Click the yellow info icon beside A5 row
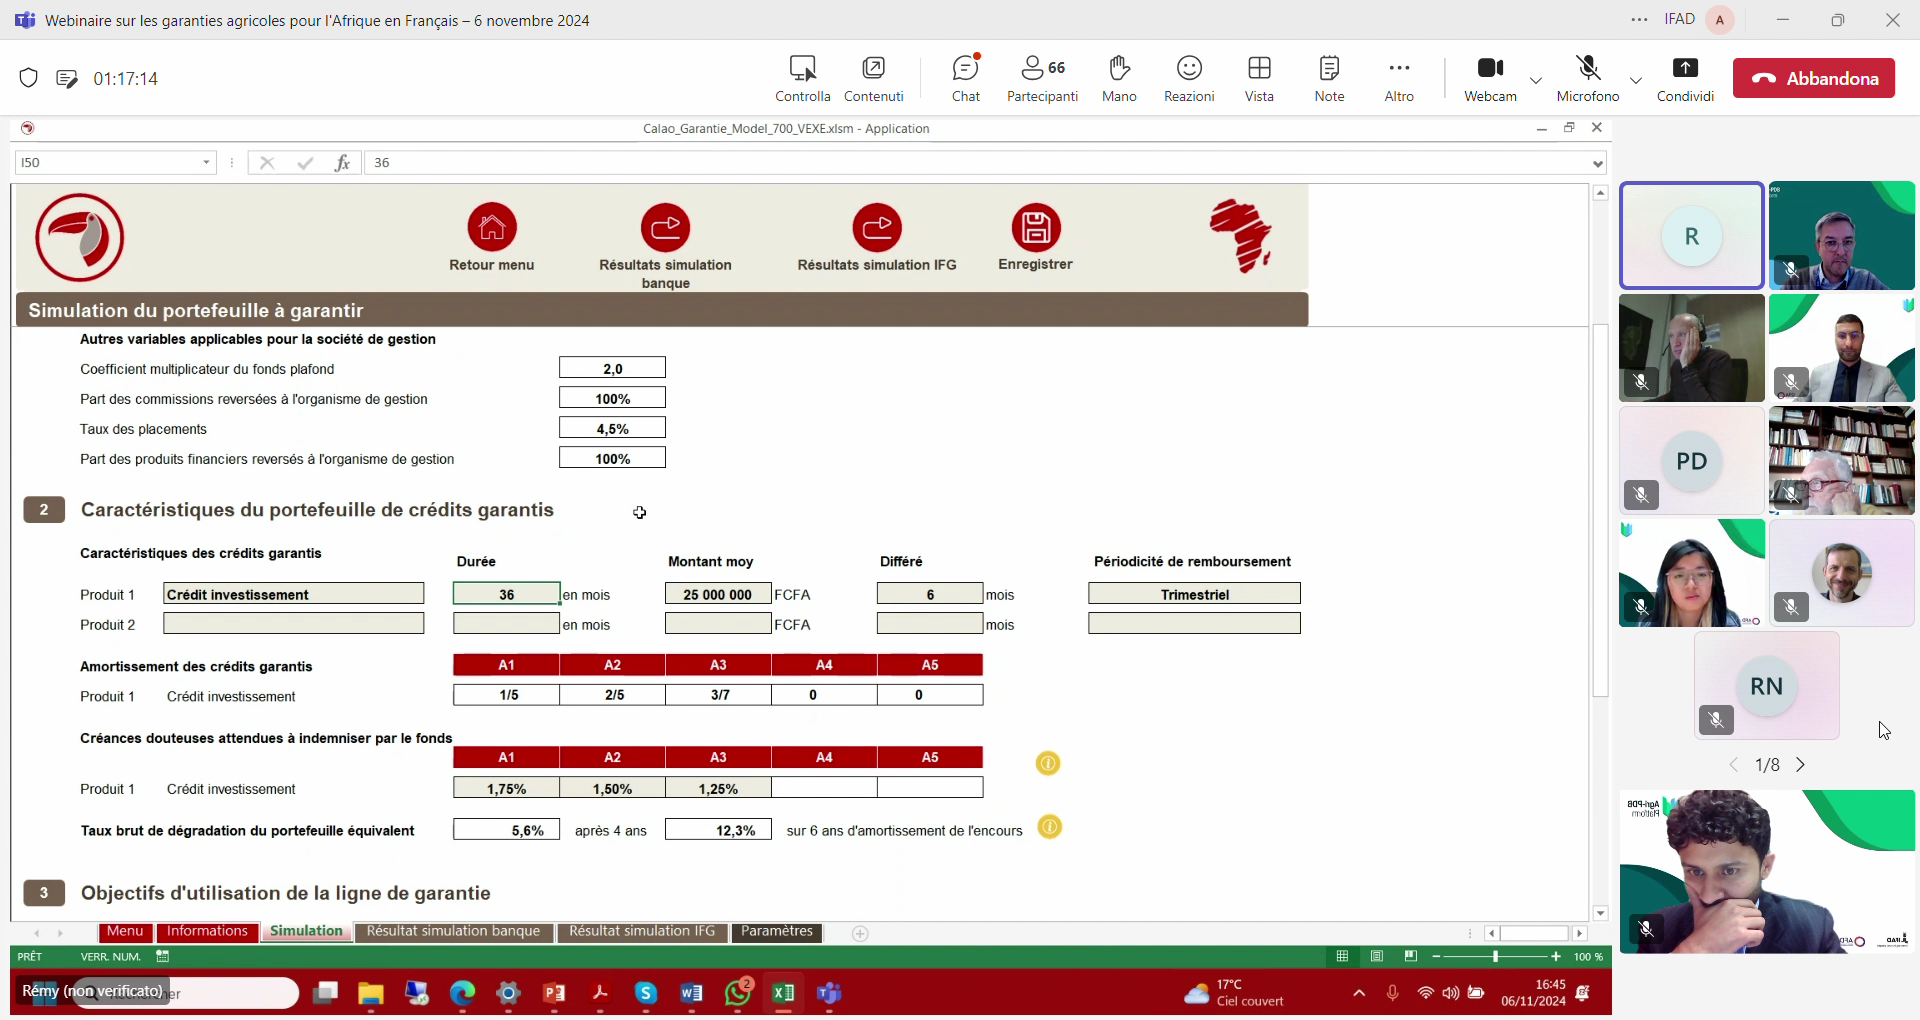1920x1020 pixels. tap(1048, 764)
